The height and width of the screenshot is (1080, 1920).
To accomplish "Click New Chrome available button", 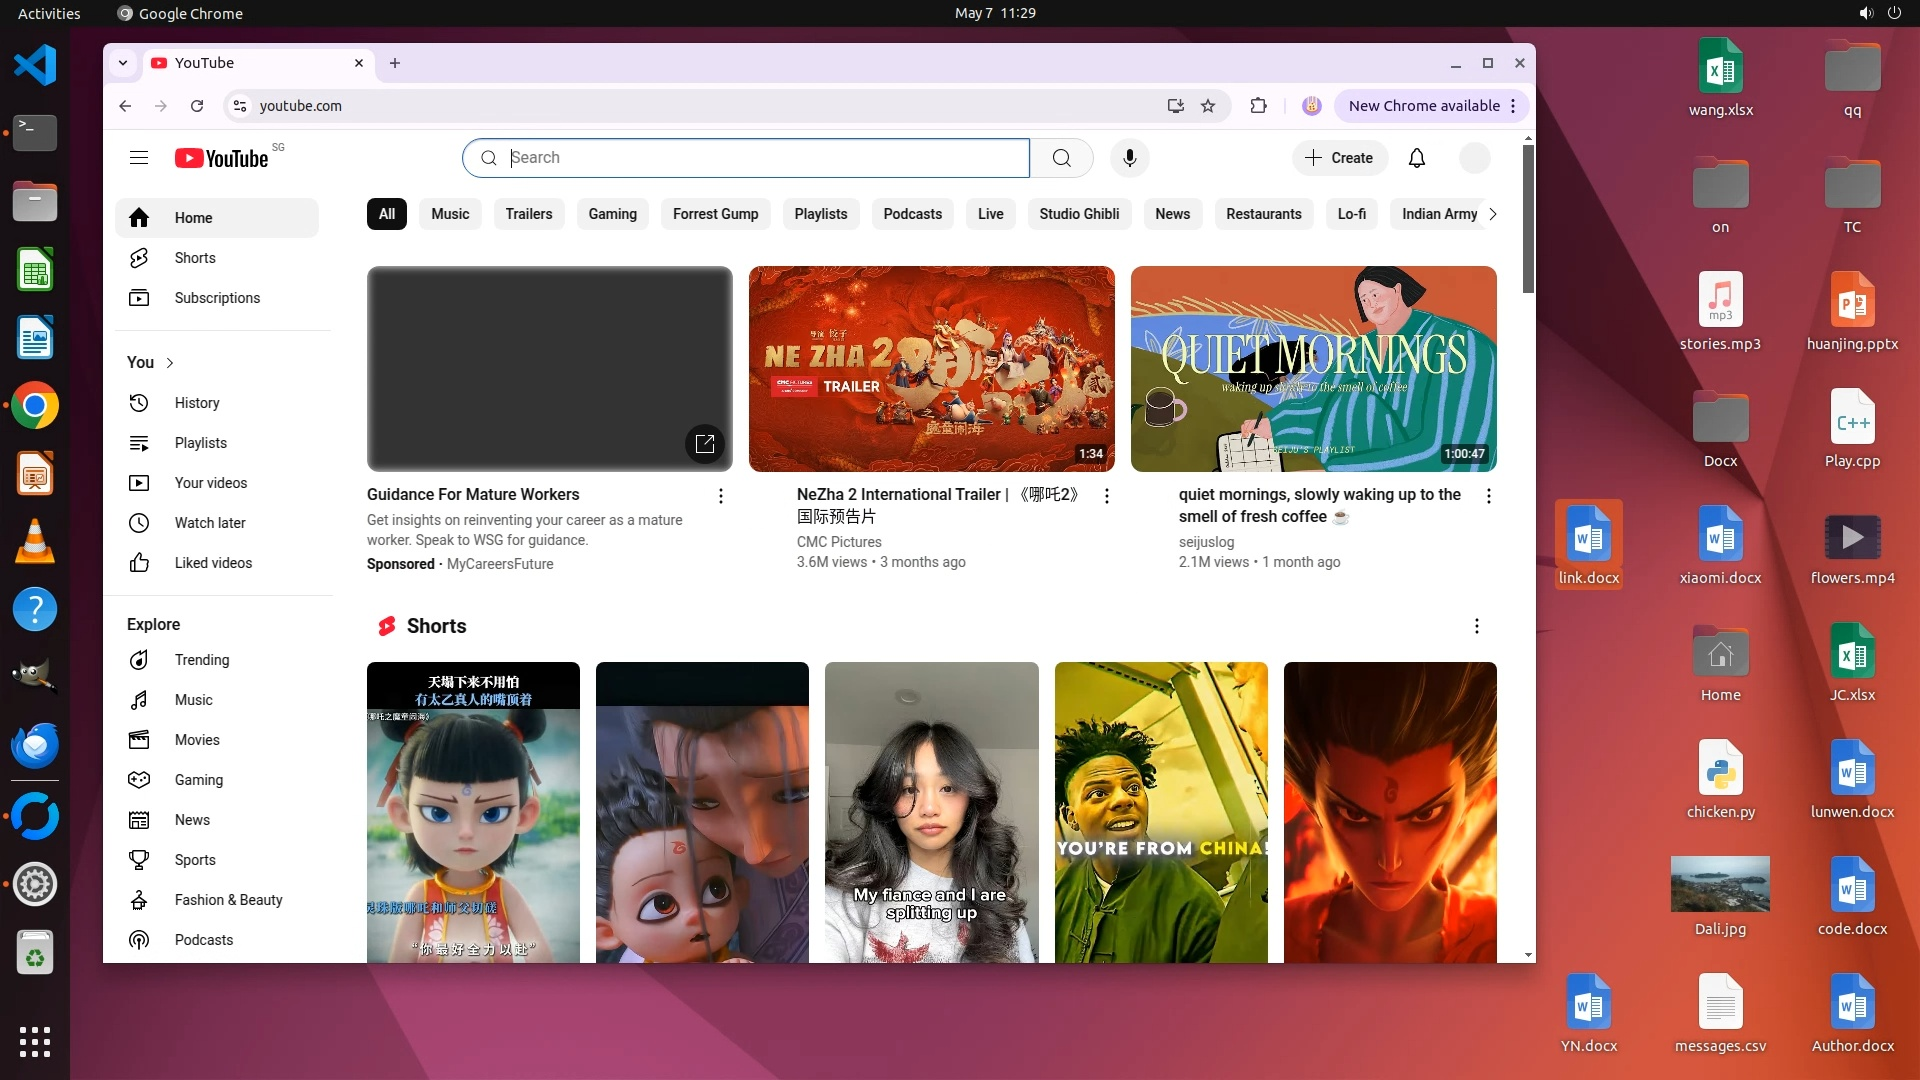I will (1423, 106).
